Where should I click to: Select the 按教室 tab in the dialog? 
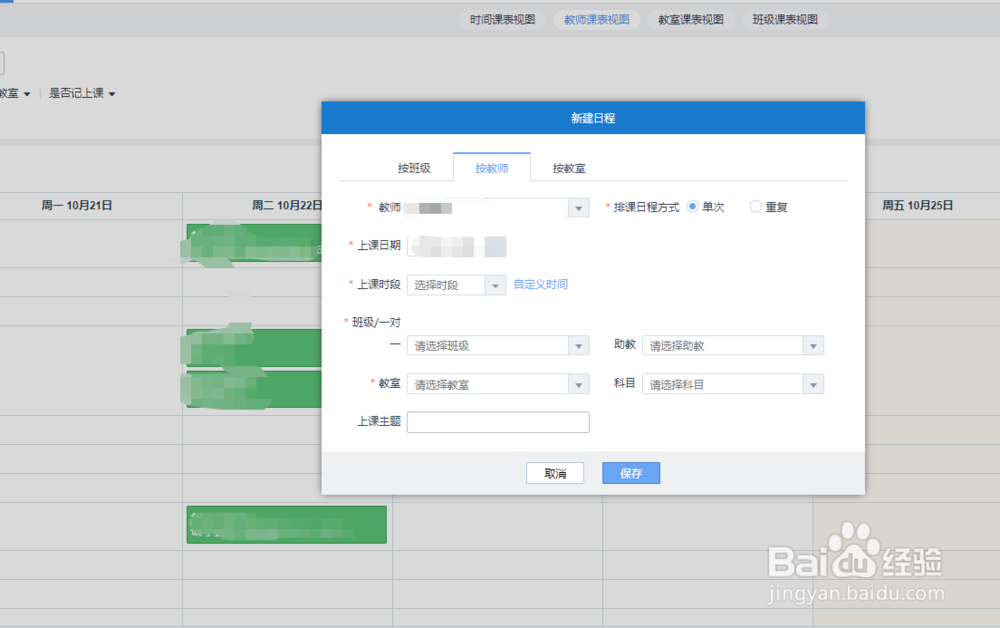click(567, 168)
